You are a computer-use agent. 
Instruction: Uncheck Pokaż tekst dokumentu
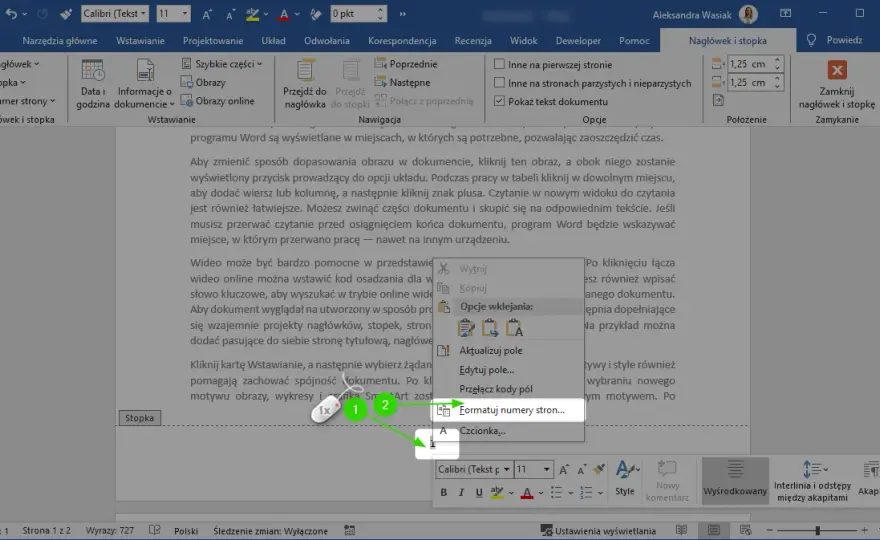[499, 101]
